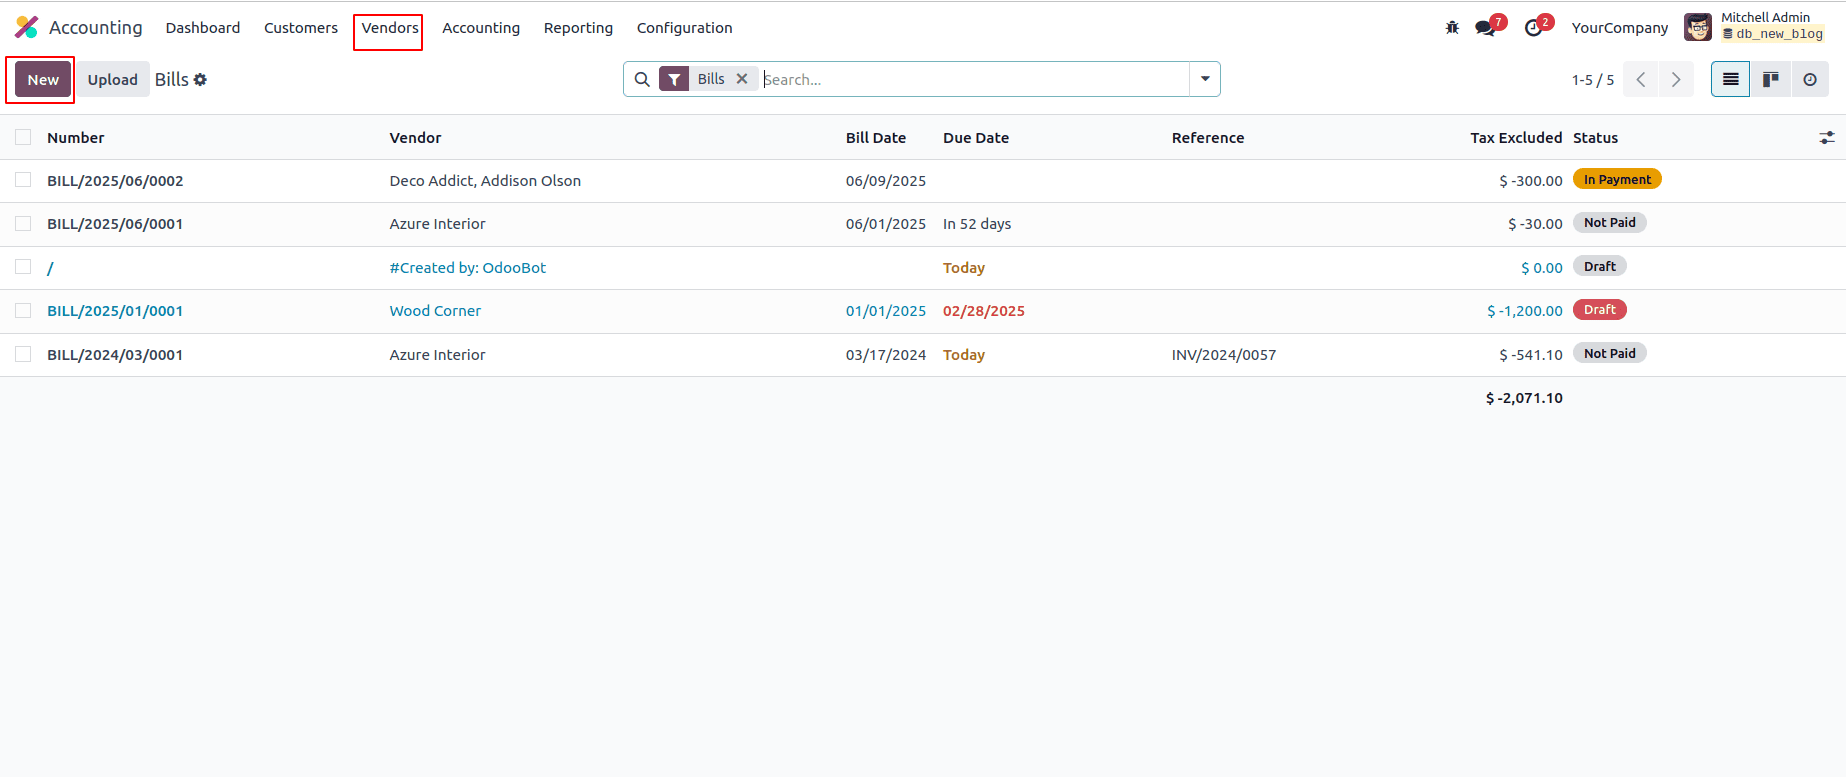1846x777 pixels.
Task: Click Deco Addict, Addison Olson cell
Action: click(x=485, y=181)
